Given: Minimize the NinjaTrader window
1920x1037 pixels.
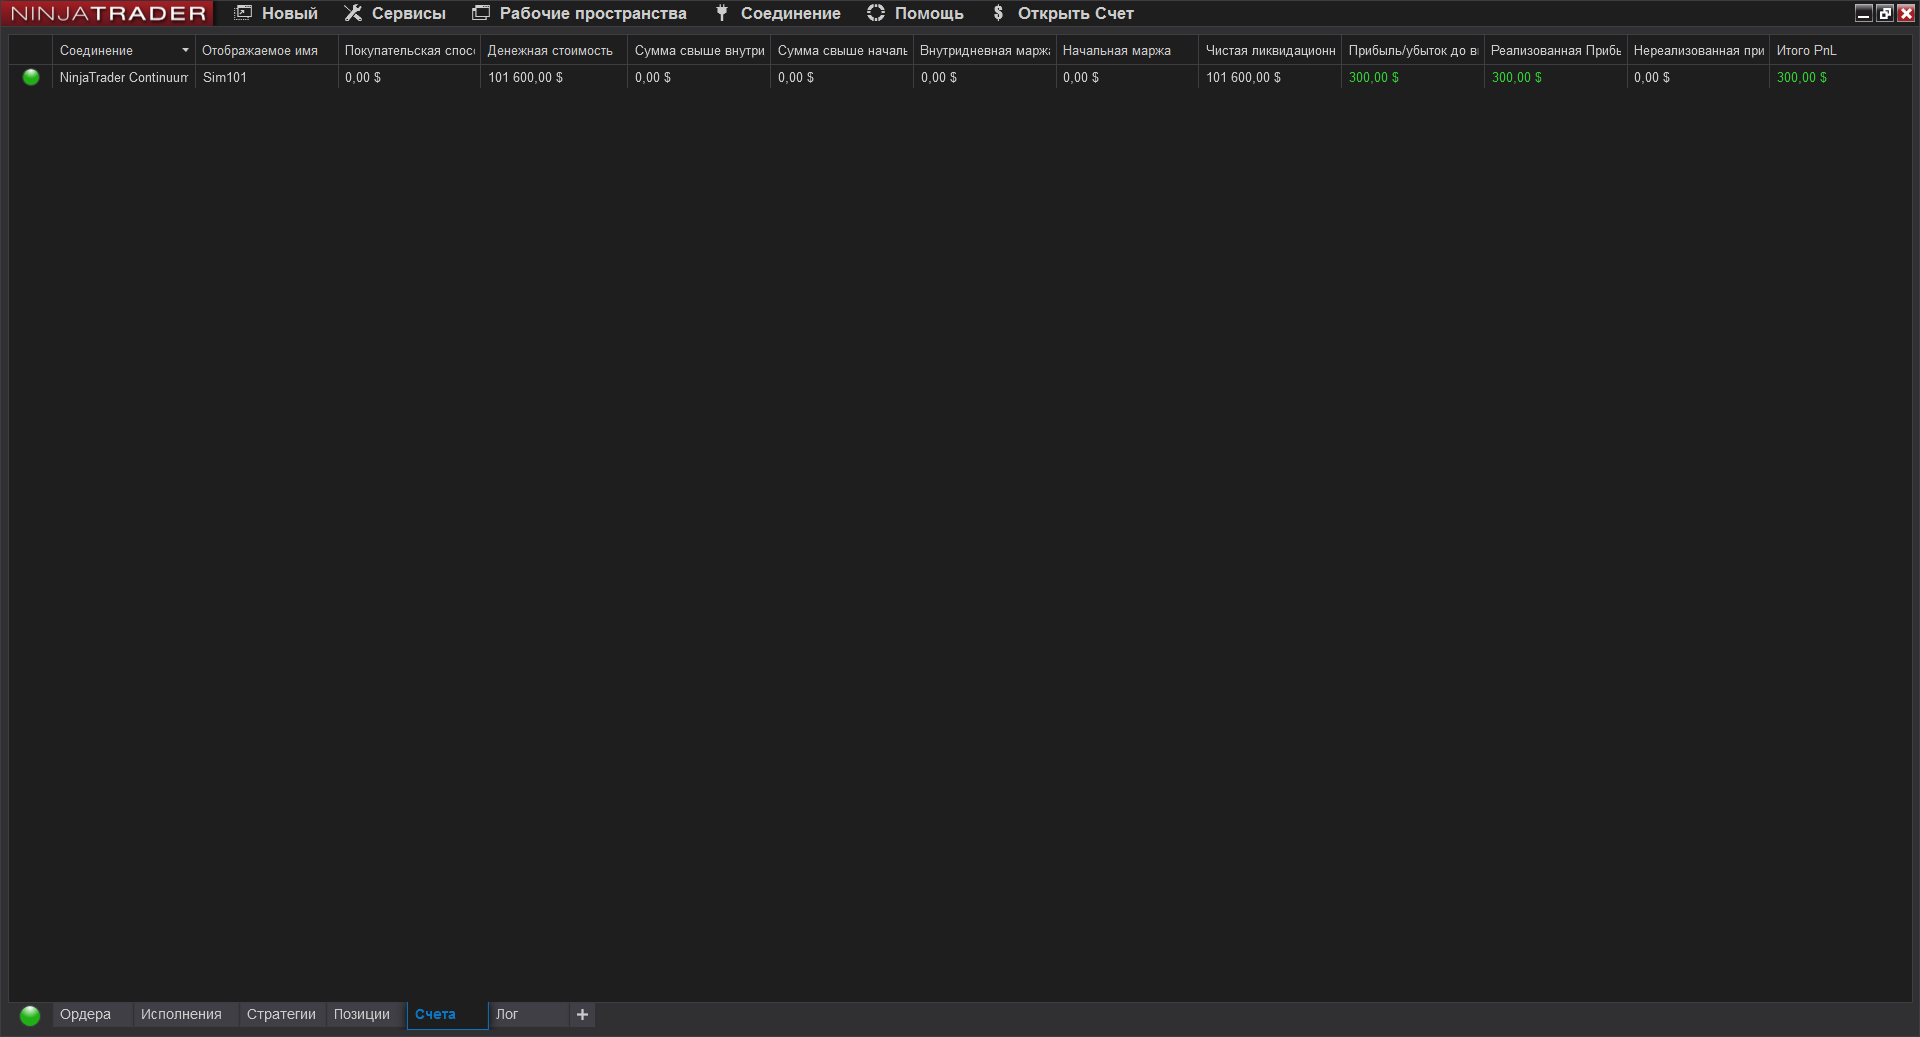Looking at the screenshot, I should (1864, 13).
